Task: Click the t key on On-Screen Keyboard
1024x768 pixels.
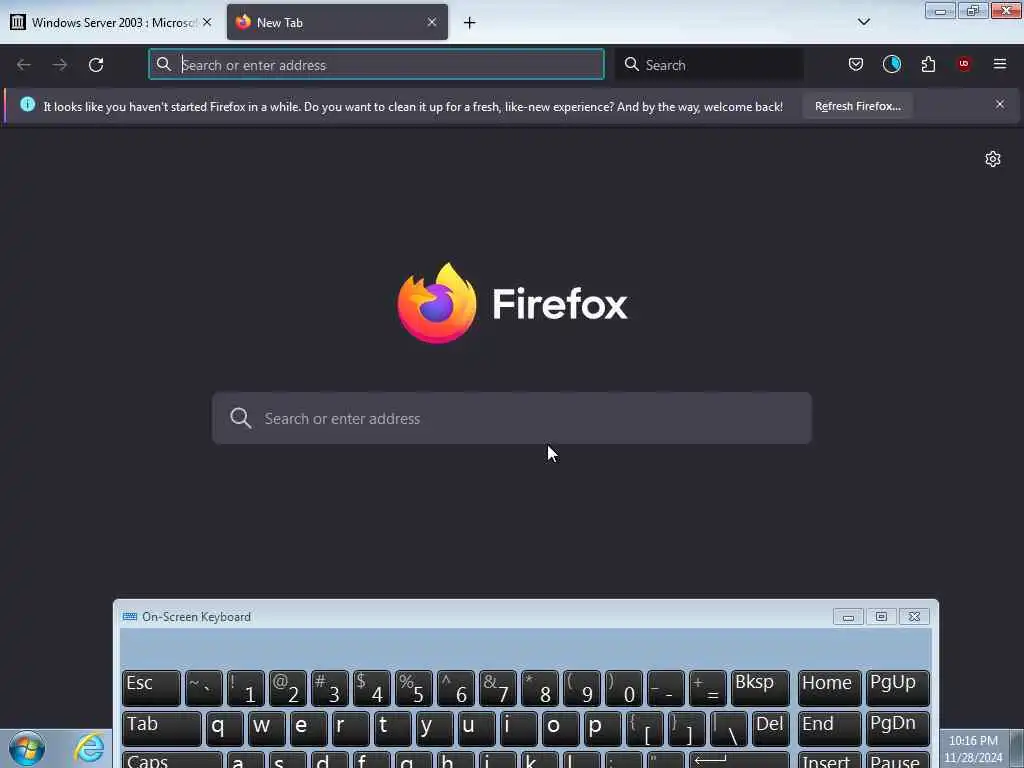Action: pos(392,729)
